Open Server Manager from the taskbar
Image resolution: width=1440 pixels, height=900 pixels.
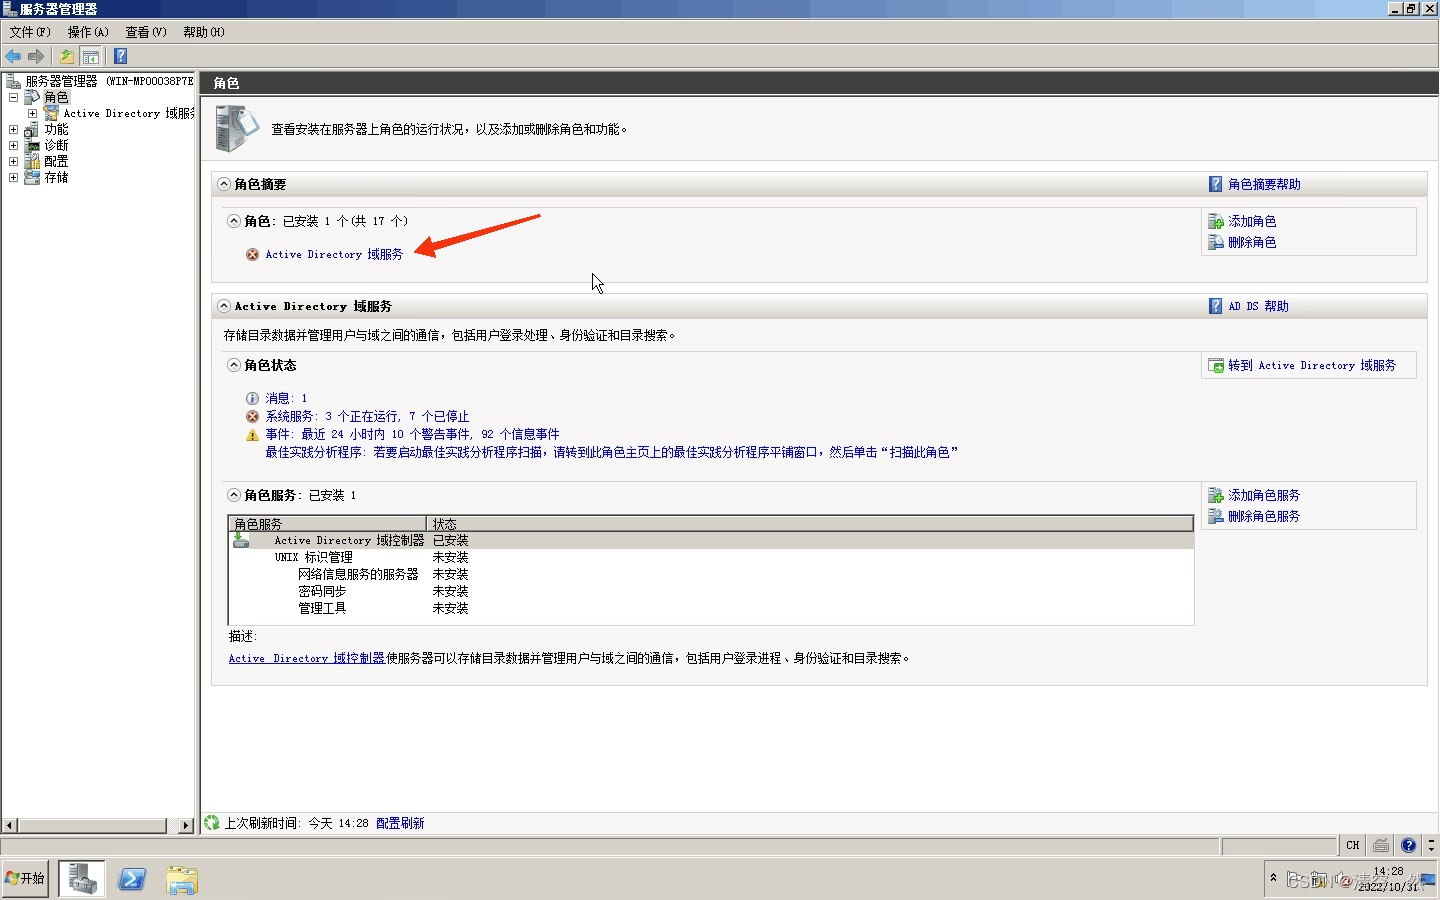[x=81, y=879]
